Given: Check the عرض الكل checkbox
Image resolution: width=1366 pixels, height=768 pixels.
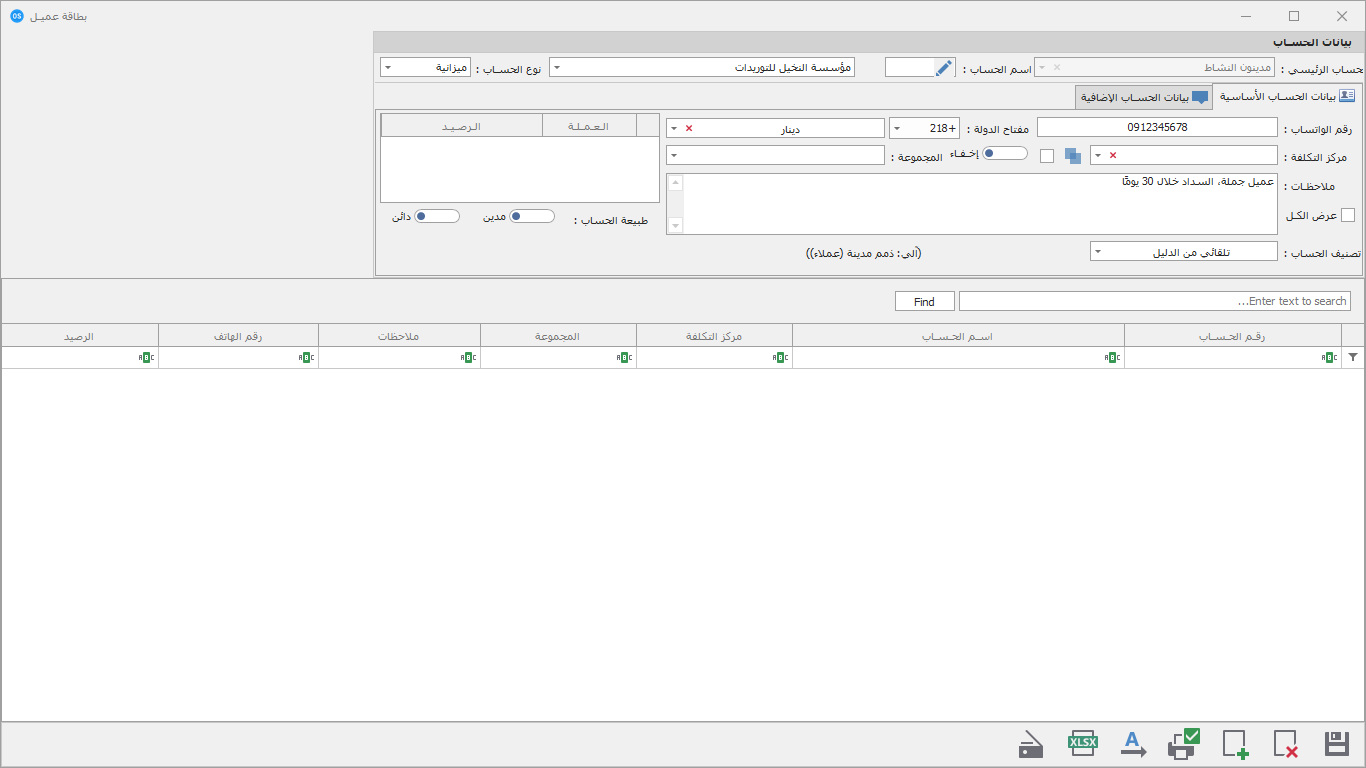Looking at the screenshot, I should pos(1347,215).
